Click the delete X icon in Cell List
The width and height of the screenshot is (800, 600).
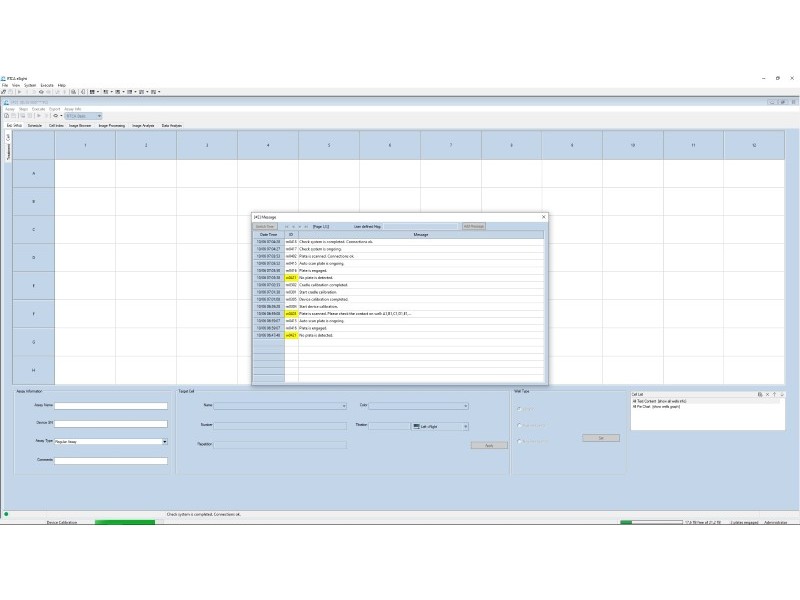click(767, 394)
